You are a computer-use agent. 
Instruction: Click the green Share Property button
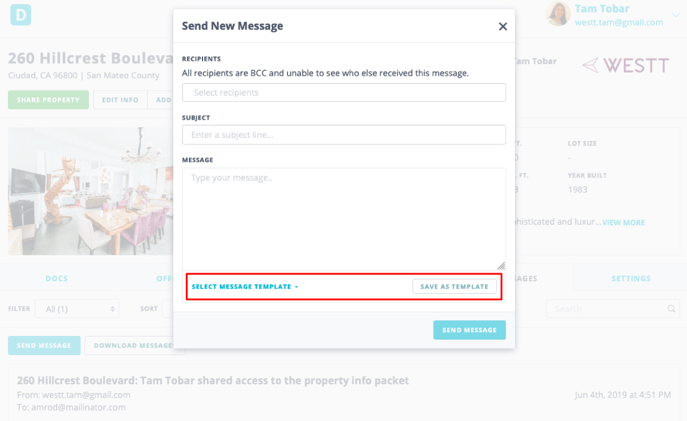48,100
